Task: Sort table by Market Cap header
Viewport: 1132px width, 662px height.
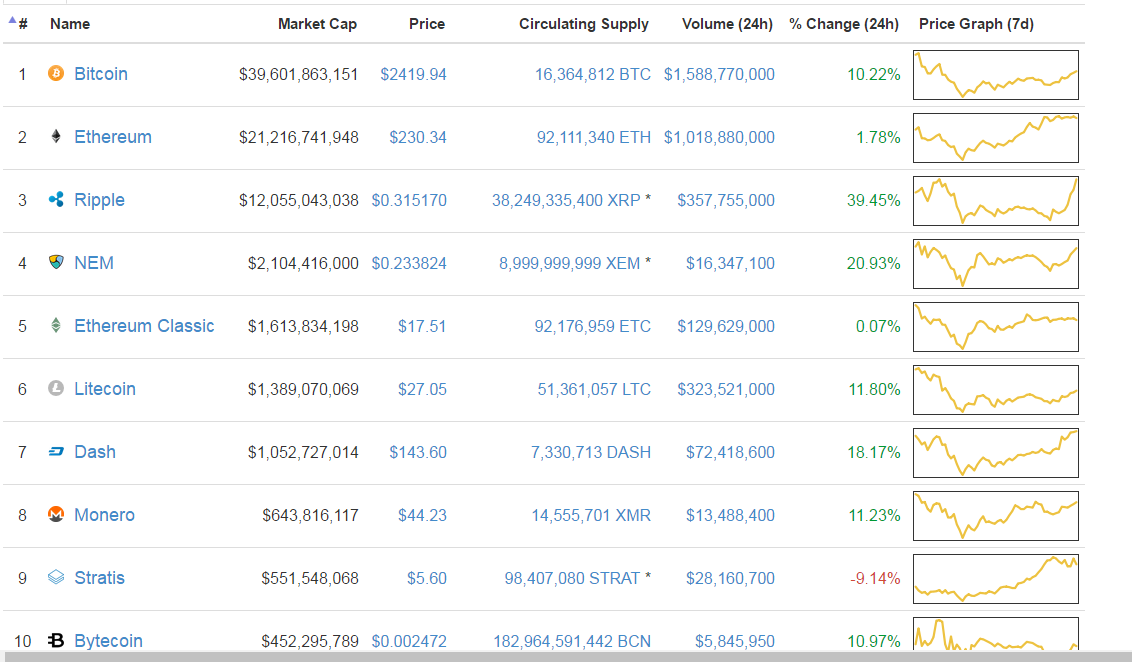Action: pyautogui.click(x=317, y=24)
